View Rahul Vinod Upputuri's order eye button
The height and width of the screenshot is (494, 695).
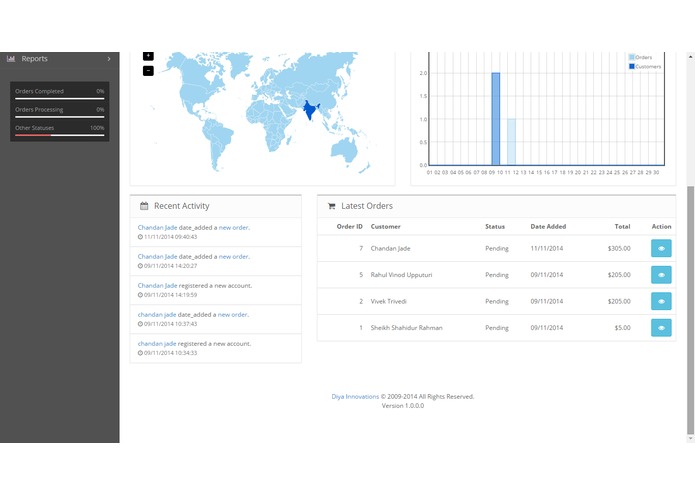click(x=661, y=275)
